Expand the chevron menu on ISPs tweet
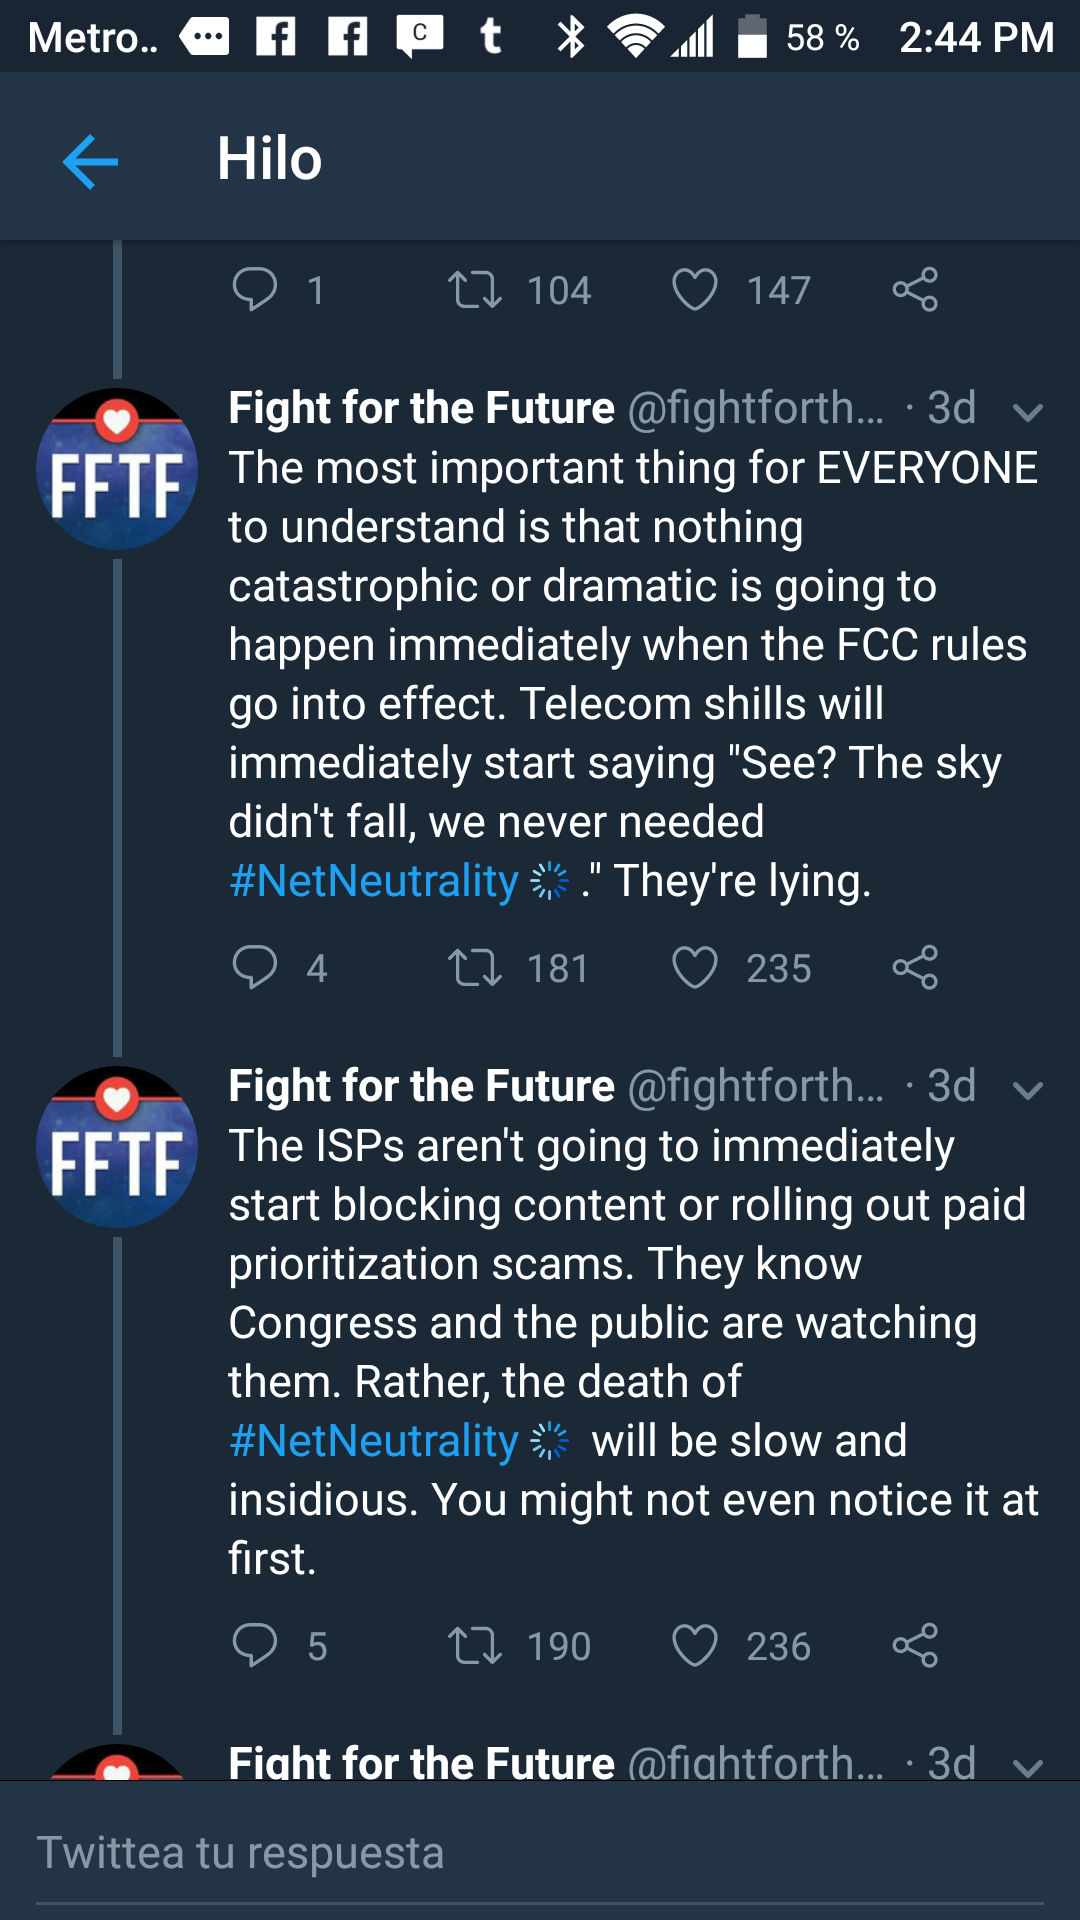The height and width of the screenshot is (1920, 1080). [1027, 1089]
